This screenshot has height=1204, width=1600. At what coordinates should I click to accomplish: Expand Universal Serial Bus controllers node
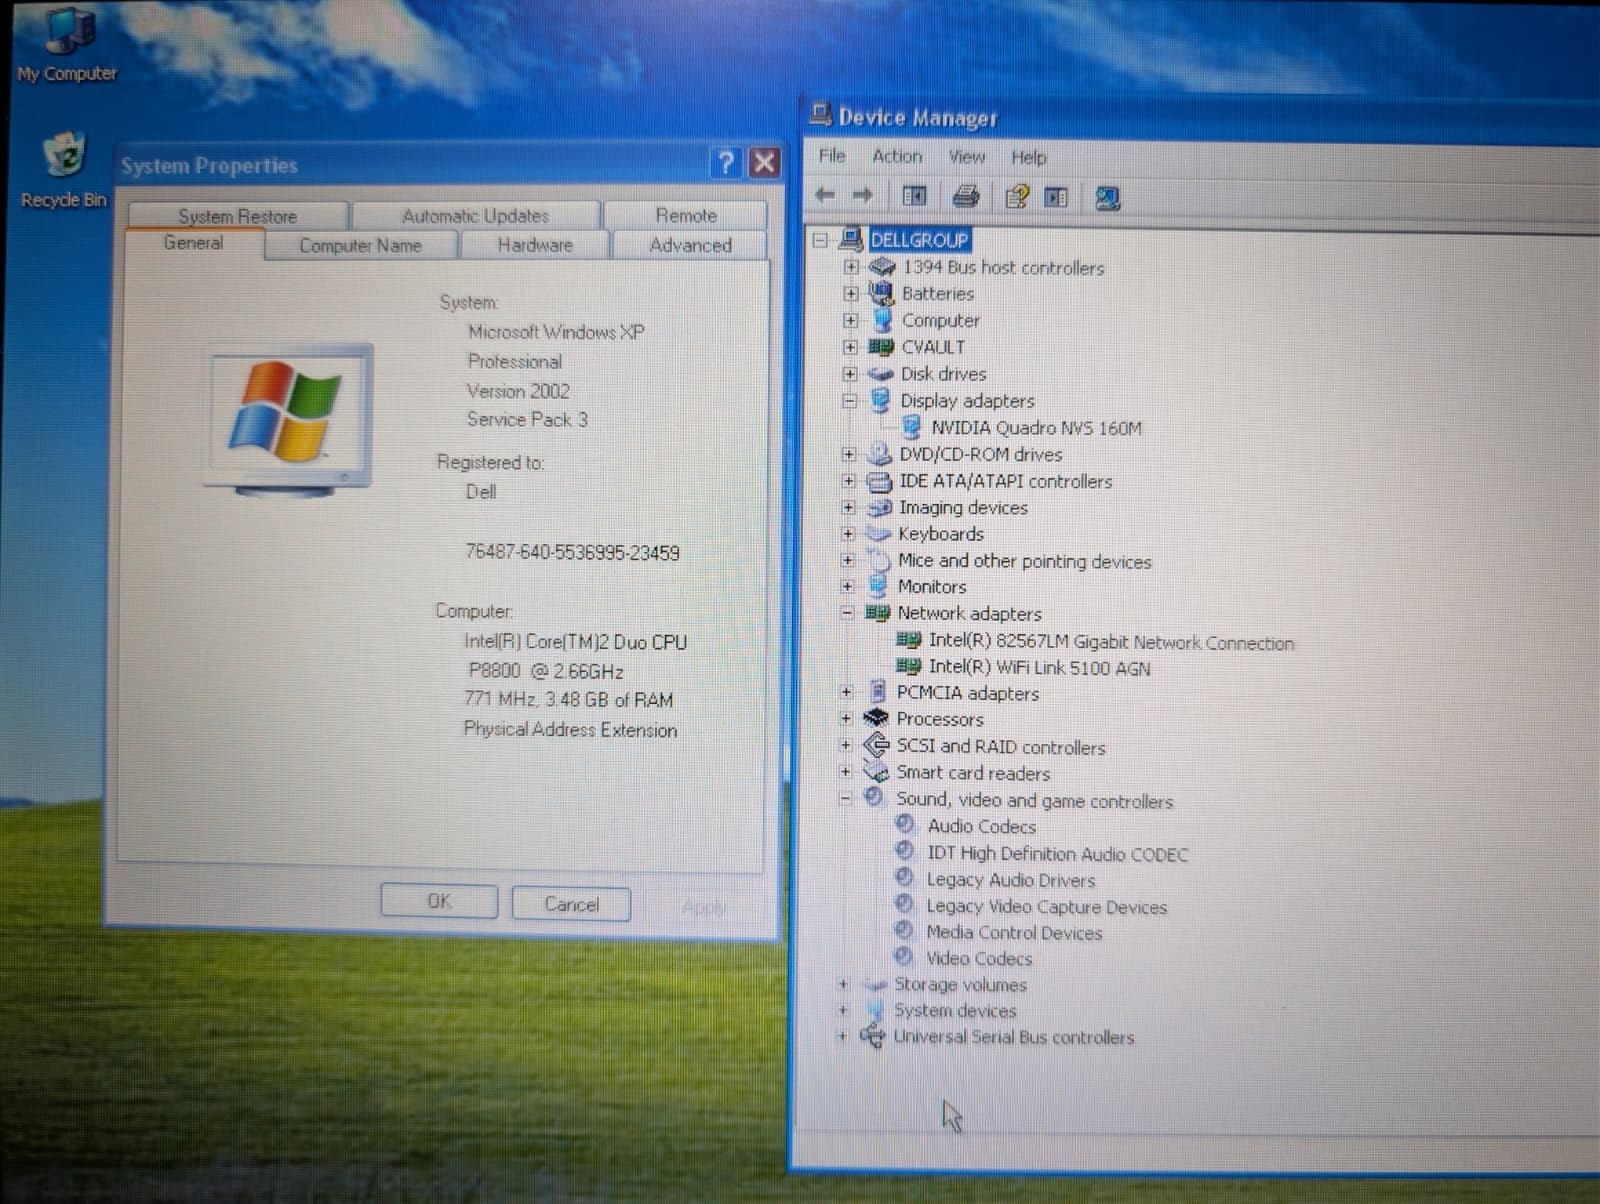(x=842, y=1036)
